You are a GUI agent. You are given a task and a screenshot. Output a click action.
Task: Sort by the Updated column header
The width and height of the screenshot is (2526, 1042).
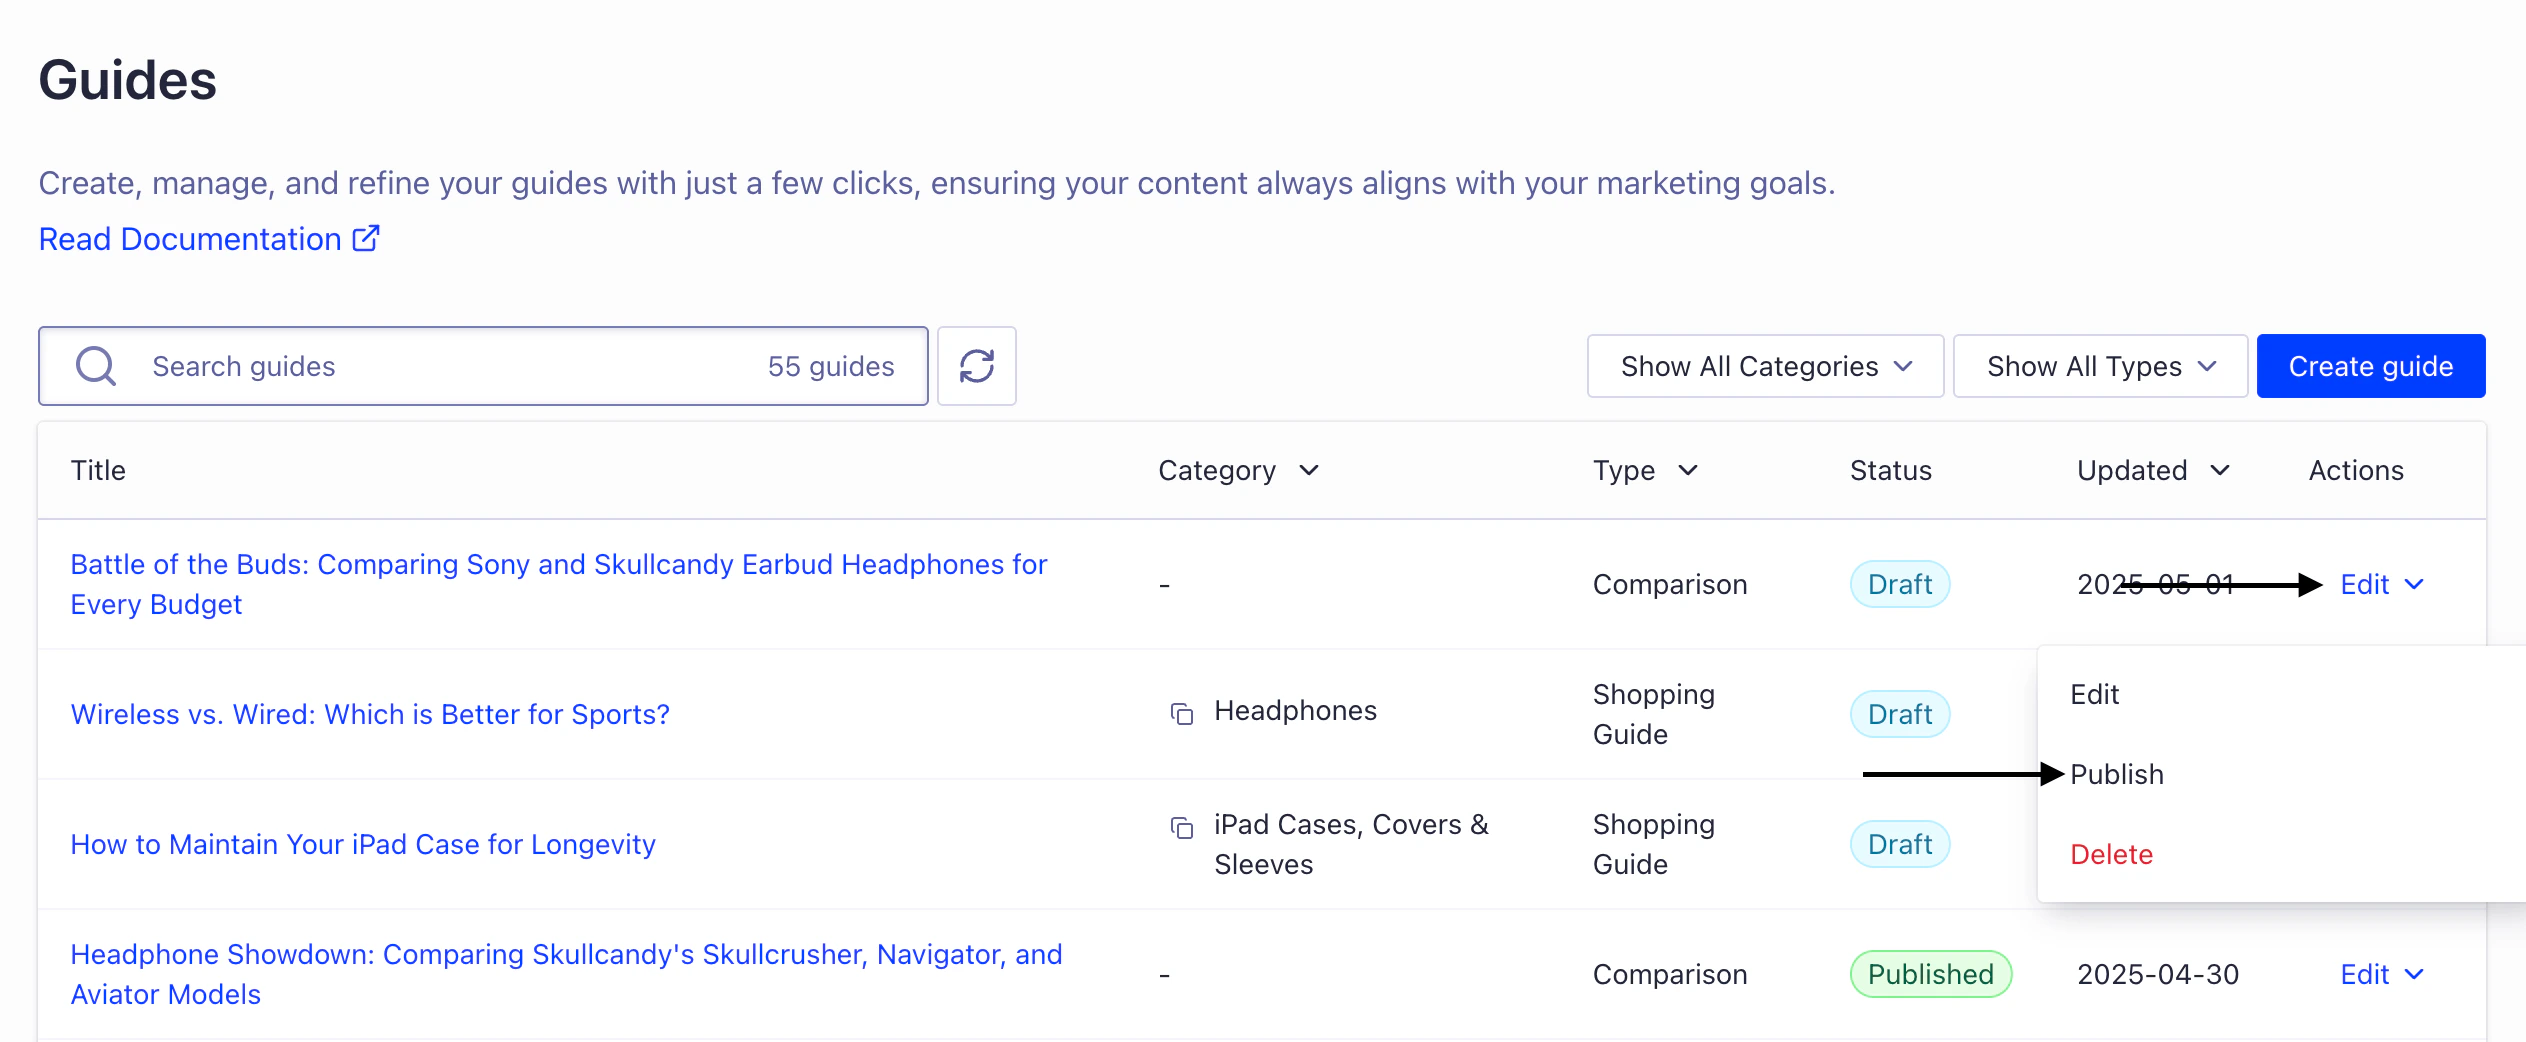click(2153, 470)
